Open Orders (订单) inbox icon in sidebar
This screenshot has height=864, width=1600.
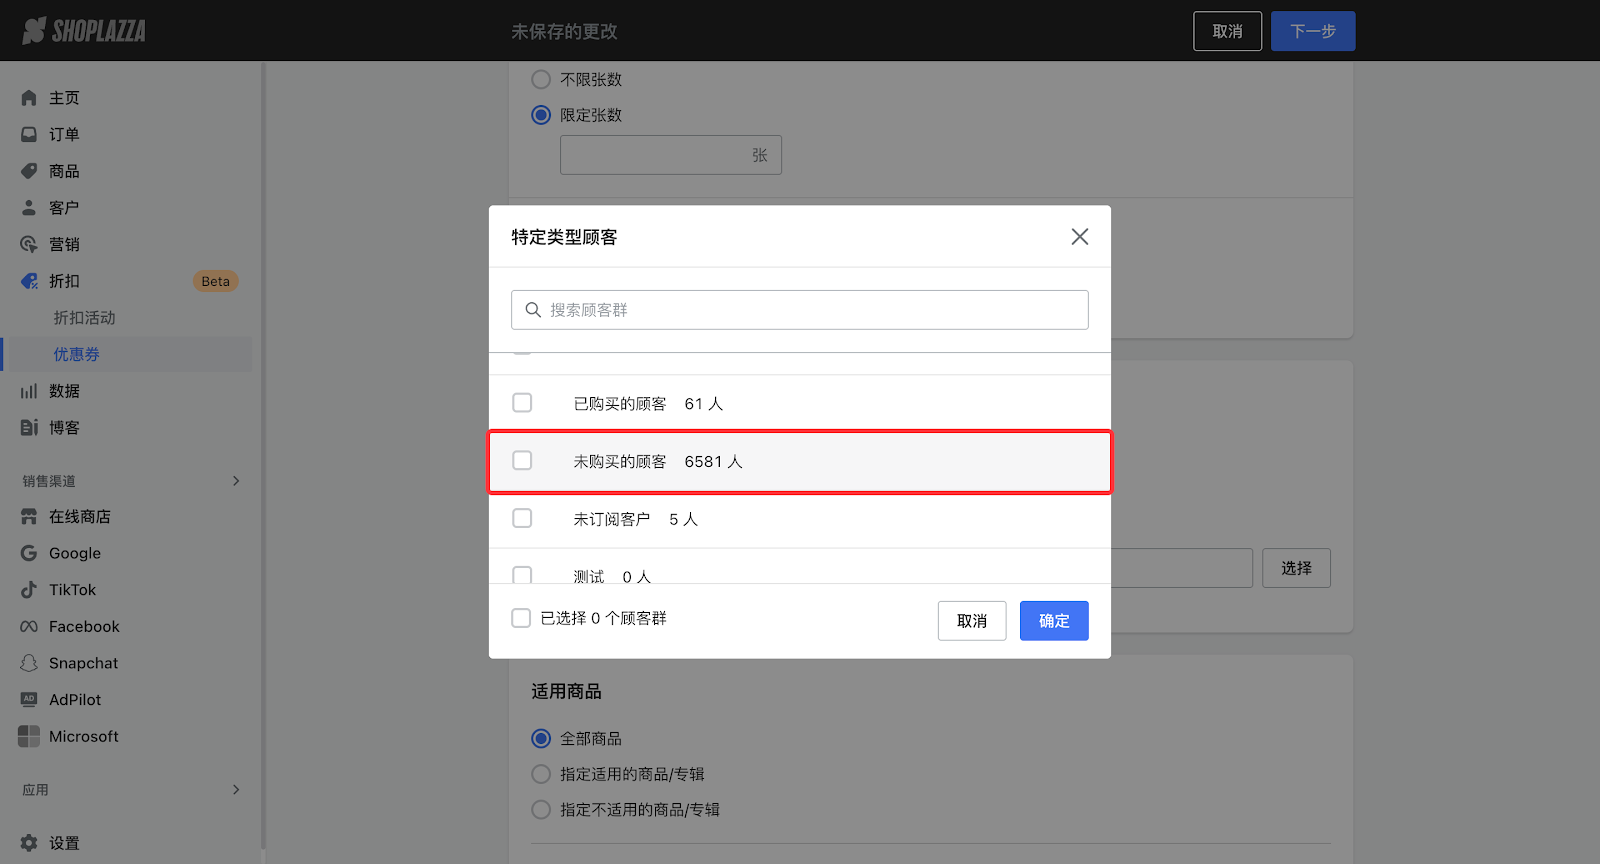29,134
